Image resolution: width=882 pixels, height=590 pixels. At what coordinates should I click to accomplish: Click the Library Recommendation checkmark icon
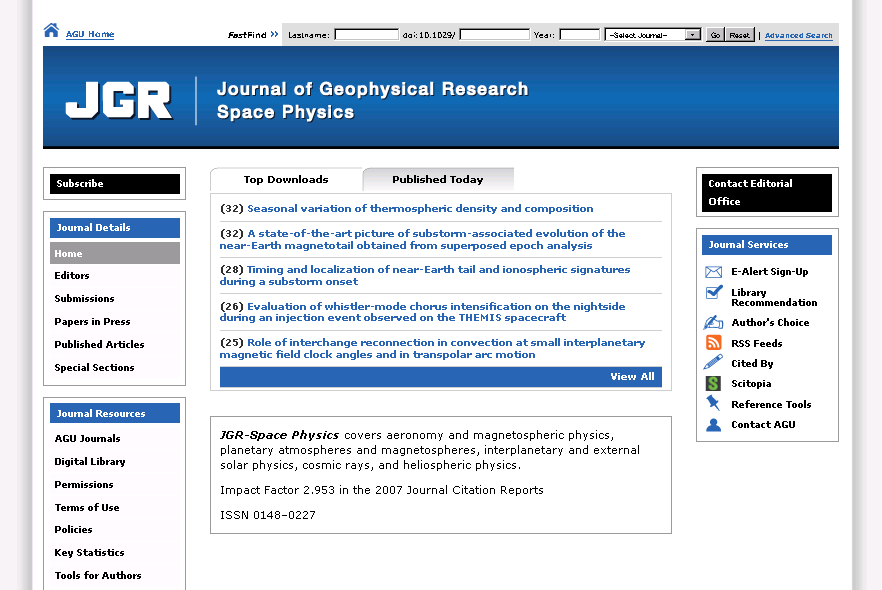click(714, 292)
